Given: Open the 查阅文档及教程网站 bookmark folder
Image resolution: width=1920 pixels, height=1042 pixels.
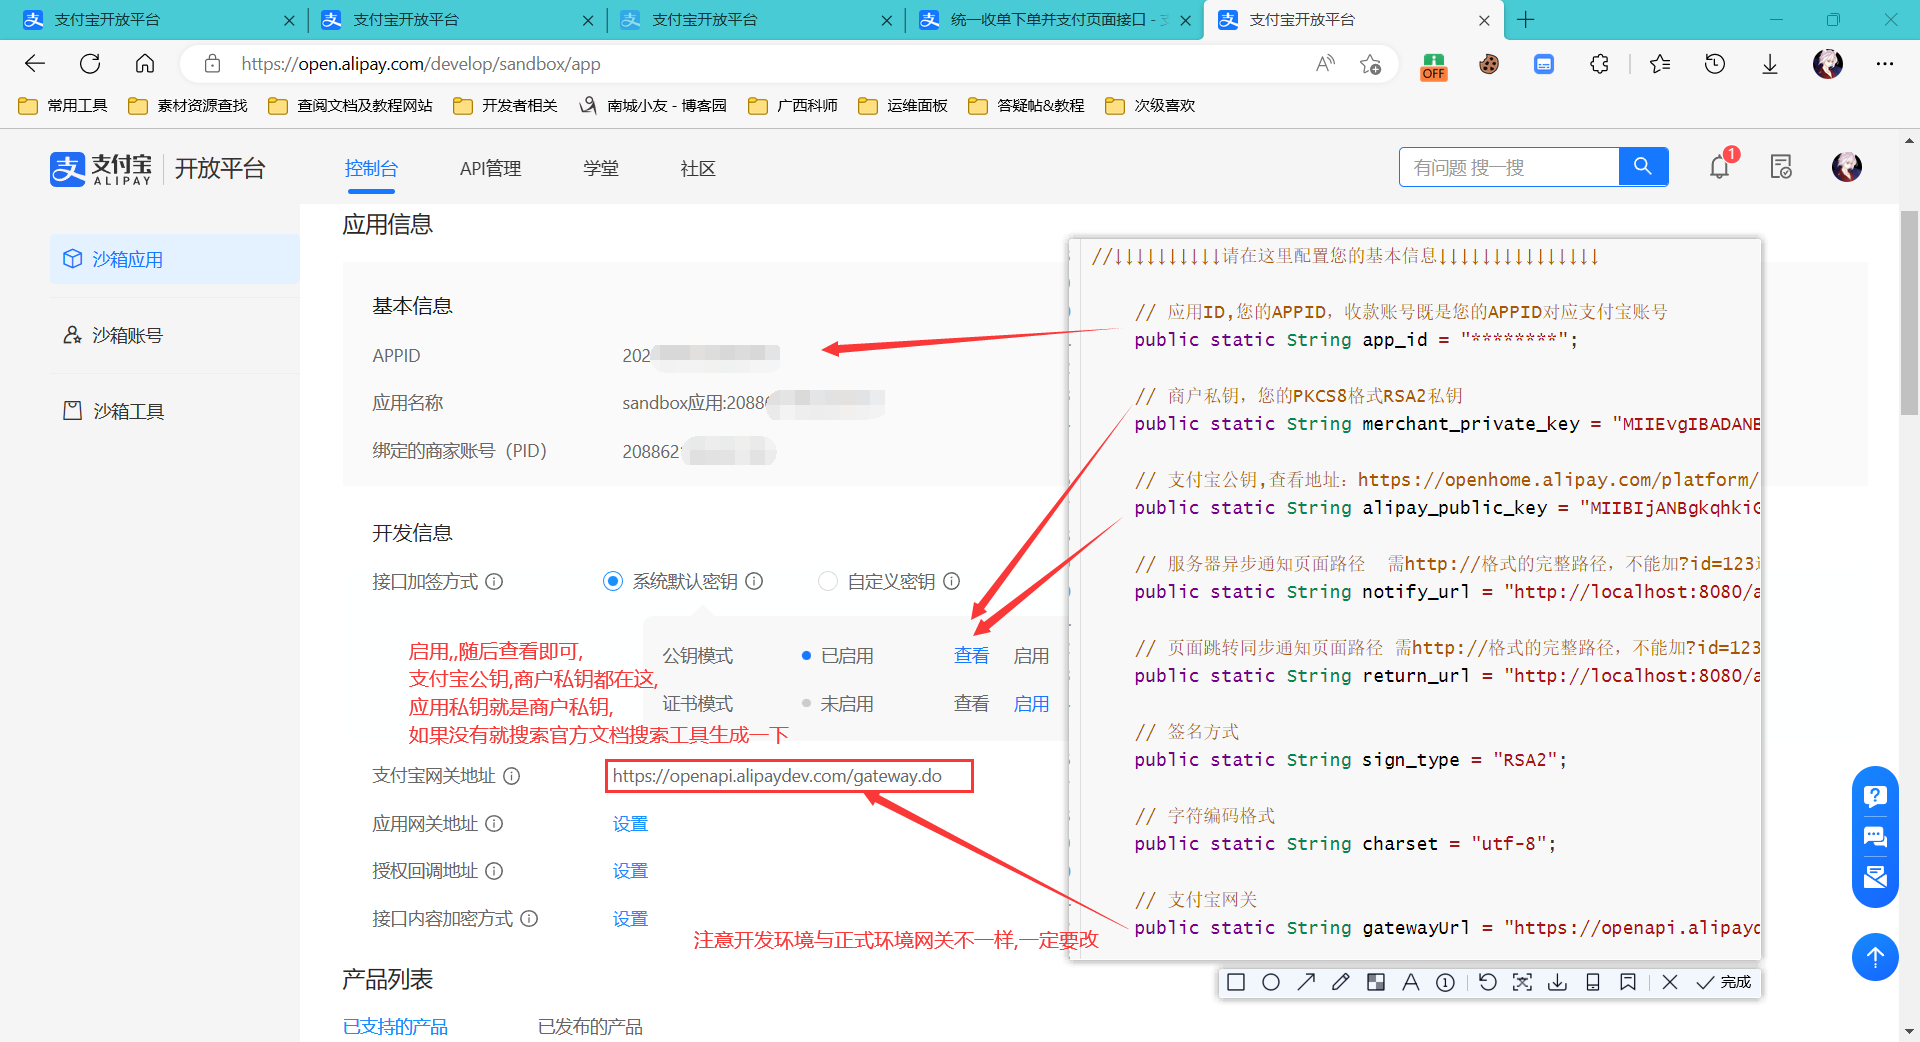Looking at the screenshot, I should tap(350, 105).
